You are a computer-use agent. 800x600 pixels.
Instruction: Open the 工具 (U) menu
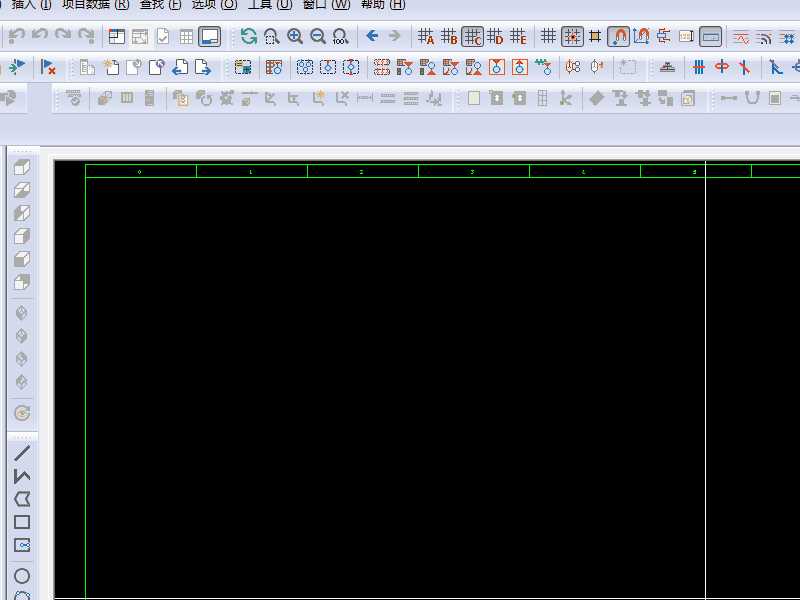270,5
